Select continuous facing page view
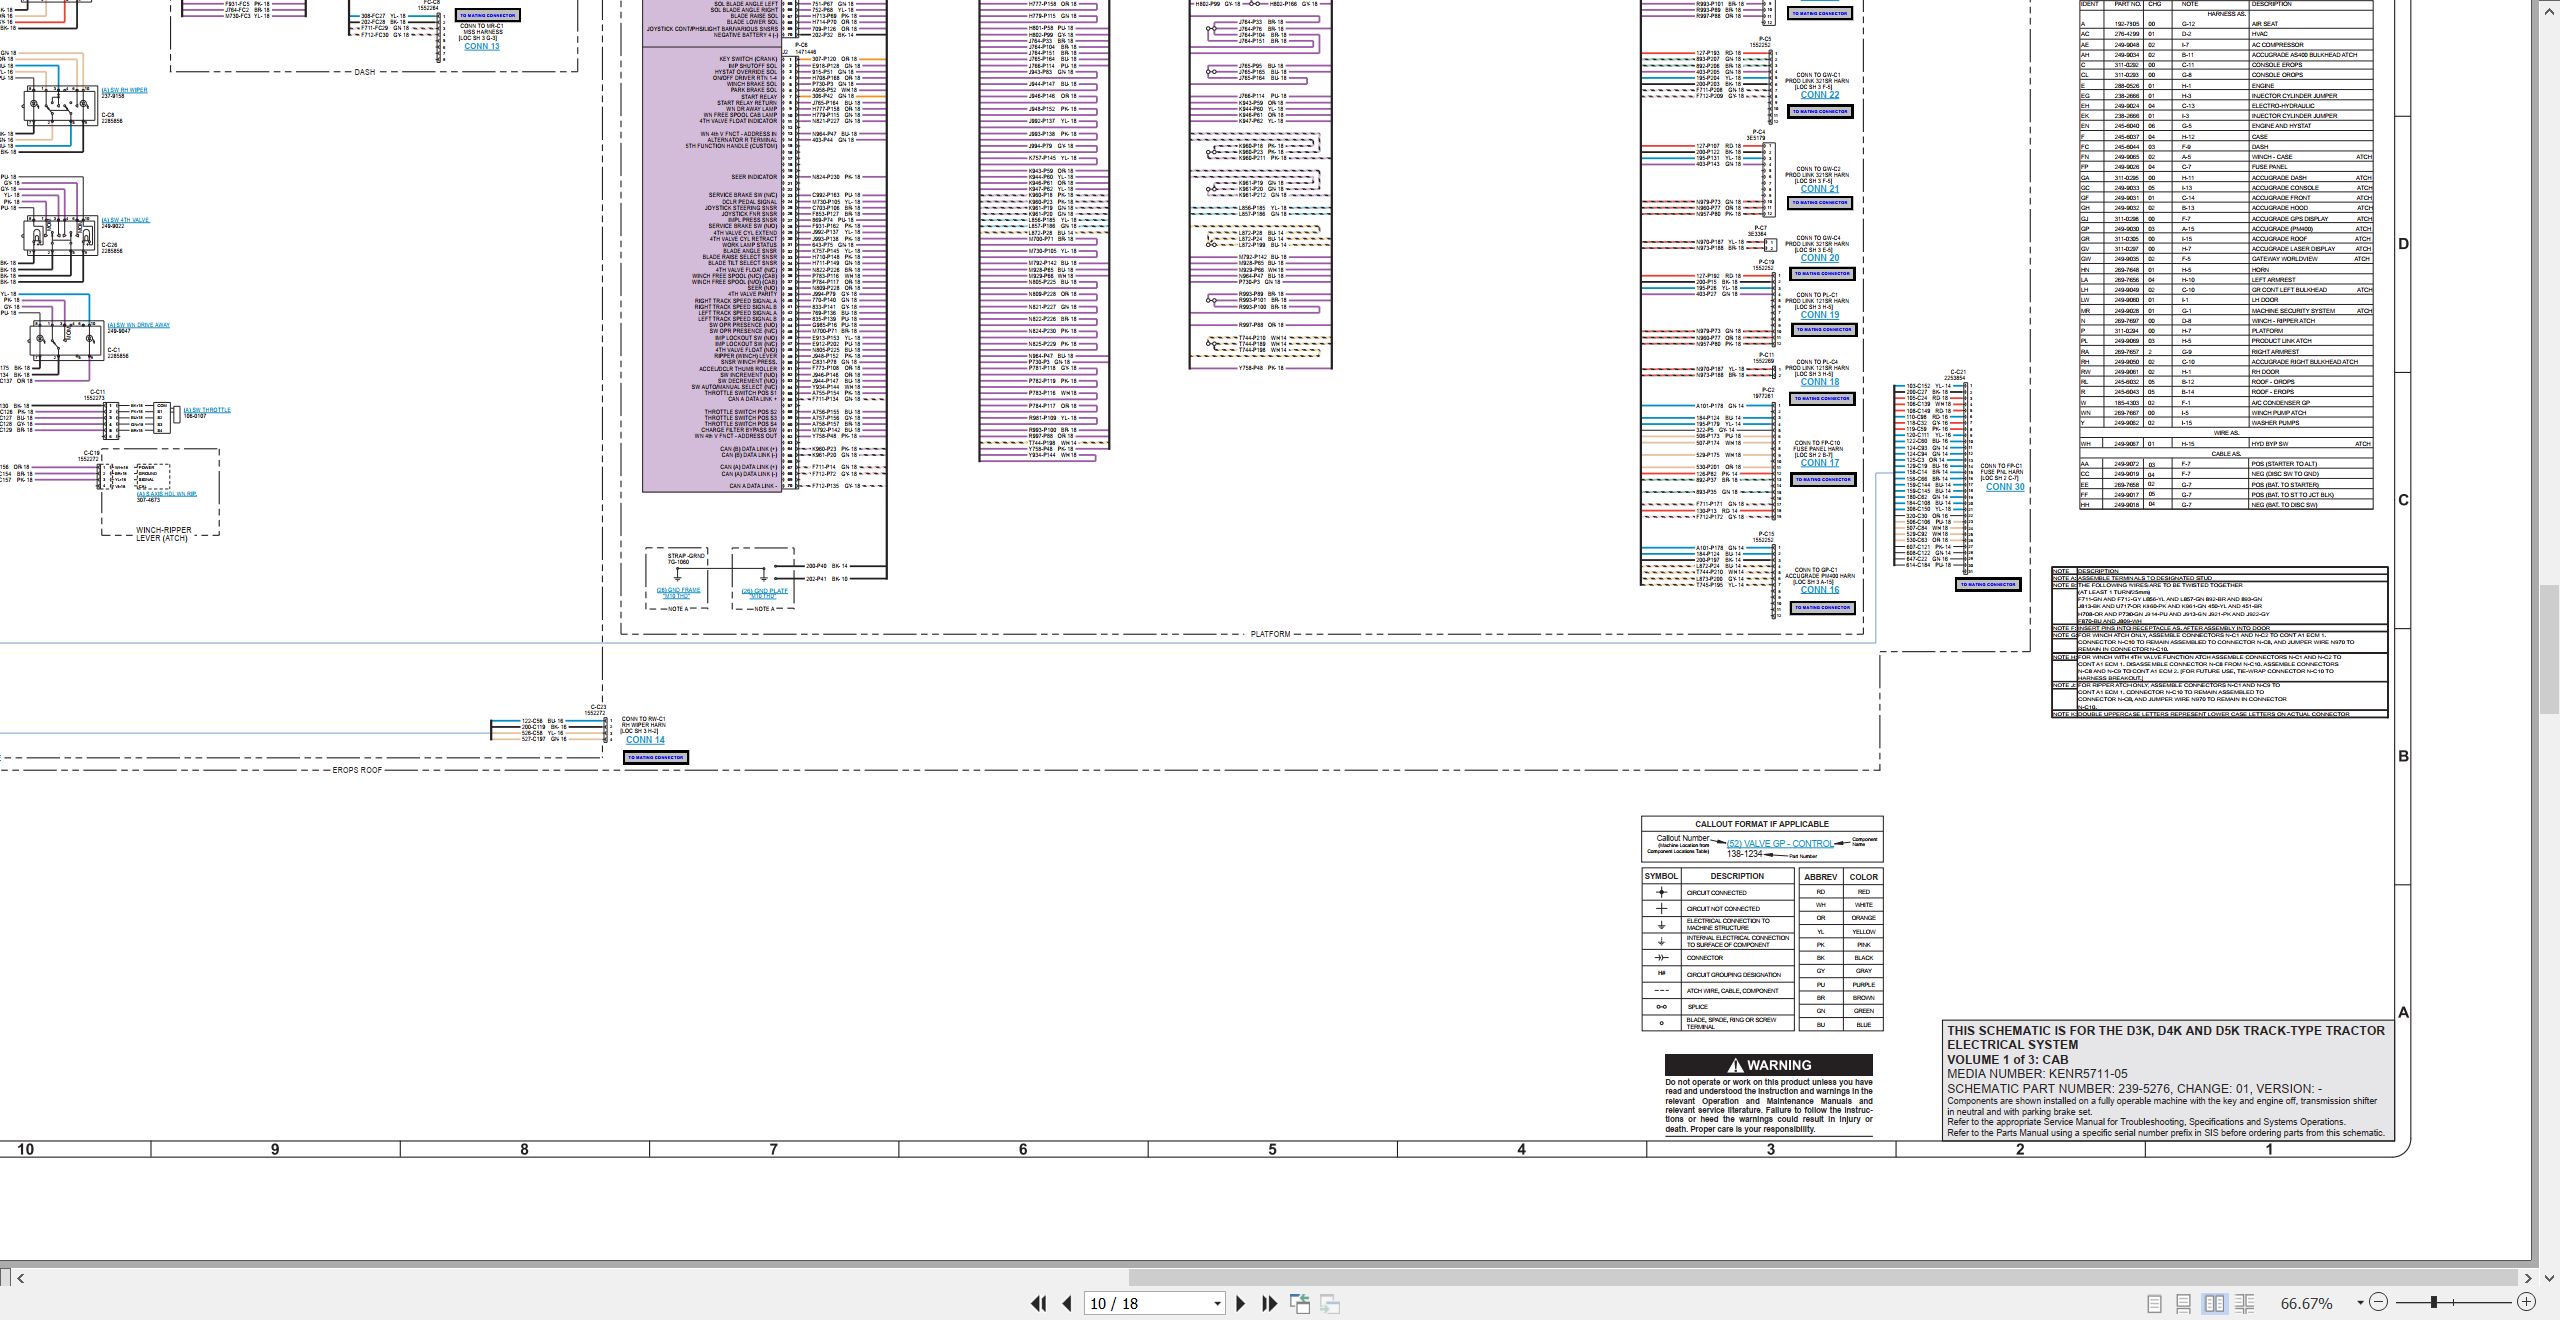Viewport: 2560px width, 1320px height. tap(2245, 1303)
